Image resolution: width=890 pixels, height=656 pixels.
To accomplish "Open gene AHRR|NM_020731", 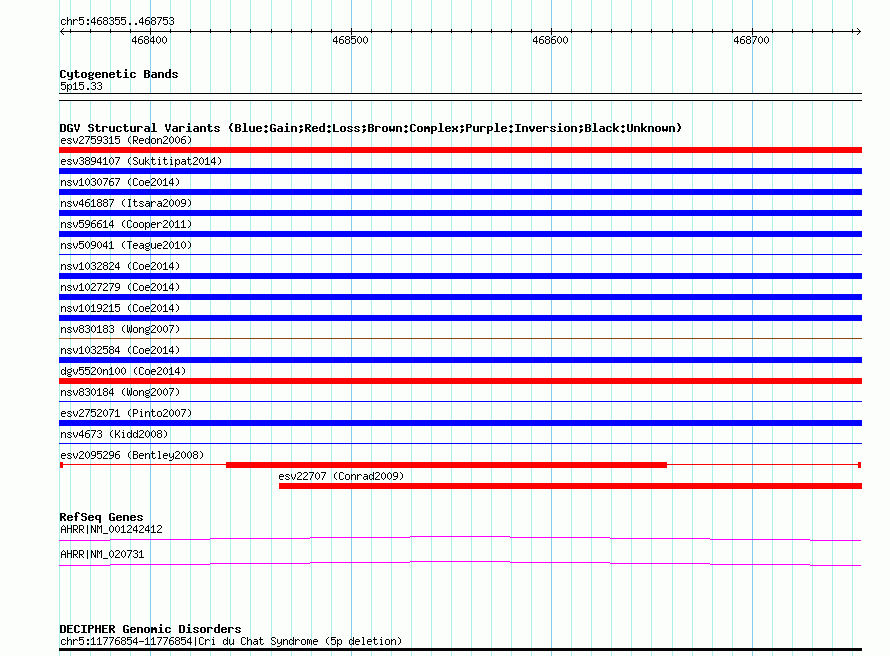I will [x=102, y=554].
